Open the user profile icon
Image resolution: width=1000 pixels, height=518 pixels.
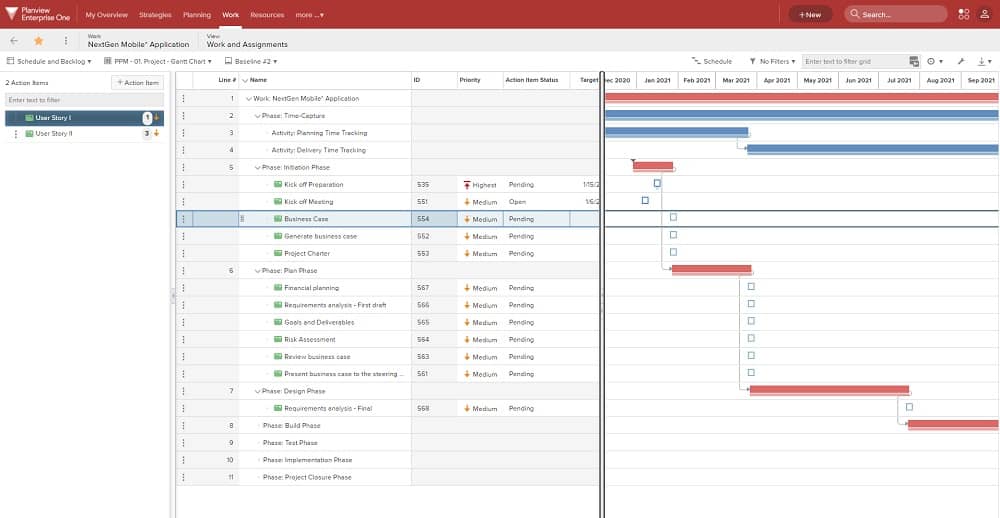[x=984, y=14]
